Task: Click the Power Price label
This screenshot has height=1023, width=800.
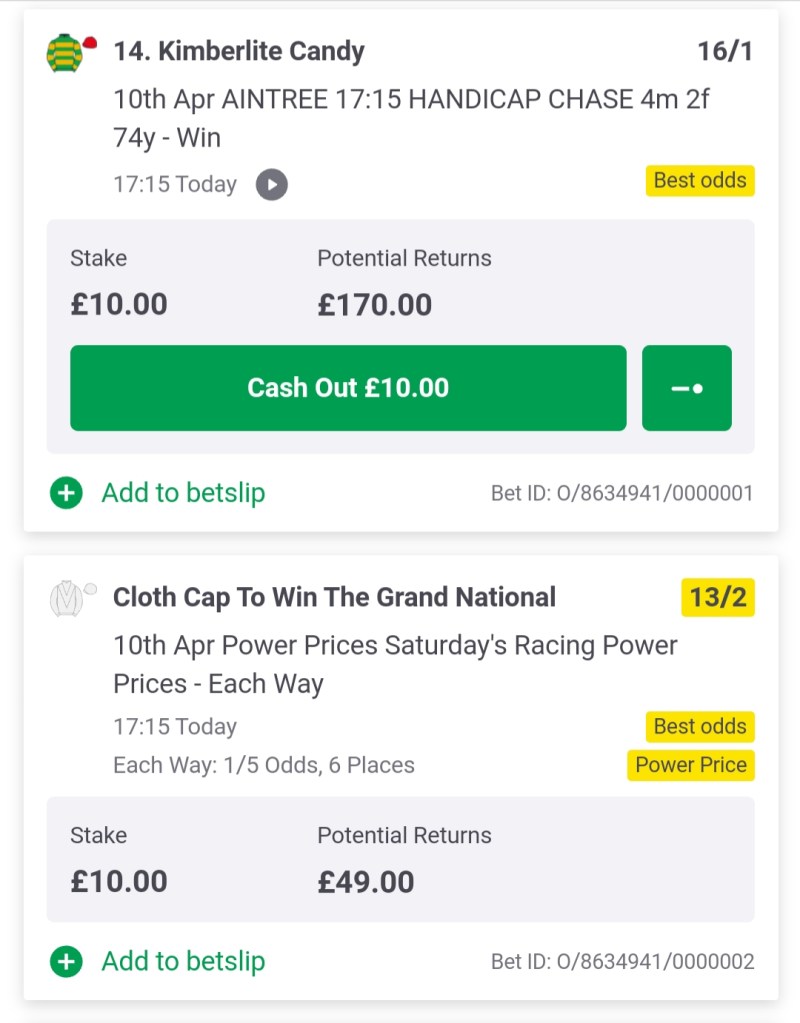Action: click(x=691, y=765)
